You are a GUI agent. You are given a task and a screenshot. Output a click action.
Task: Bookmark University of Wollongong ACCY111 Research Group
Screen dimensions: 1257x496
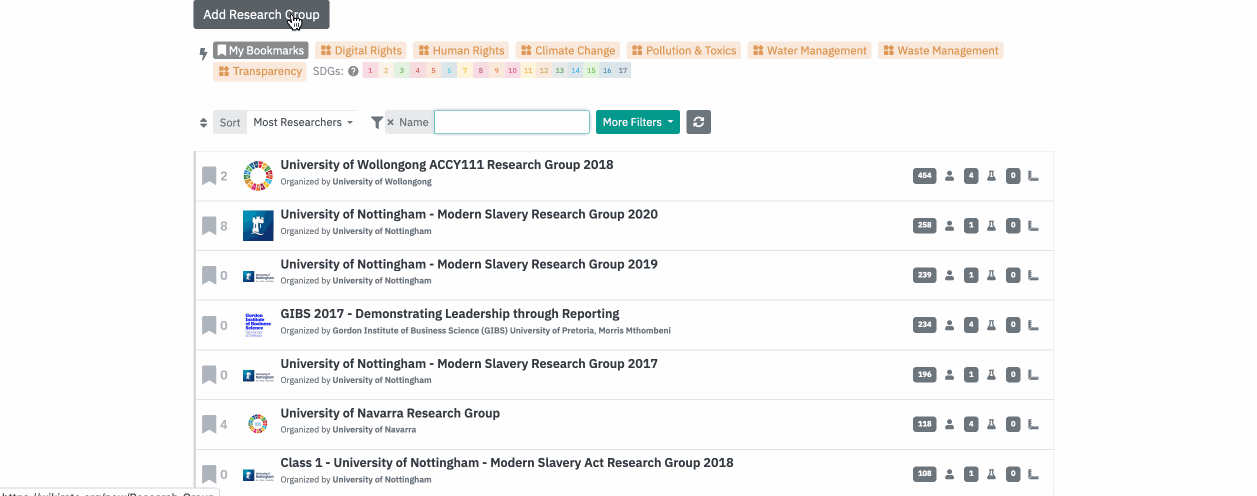tap(209, 176)
